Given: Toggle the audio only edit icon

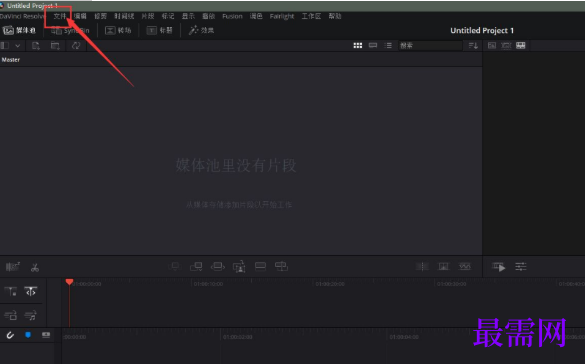Looking at the screenshot, I should point(31,316).
